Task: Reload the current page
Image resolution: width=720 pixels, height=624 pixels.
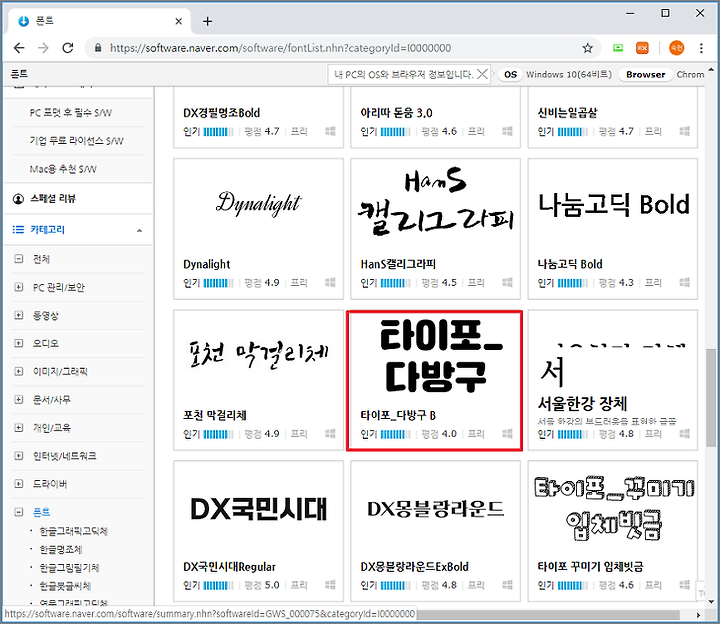Action: click(x=68, y=48)
